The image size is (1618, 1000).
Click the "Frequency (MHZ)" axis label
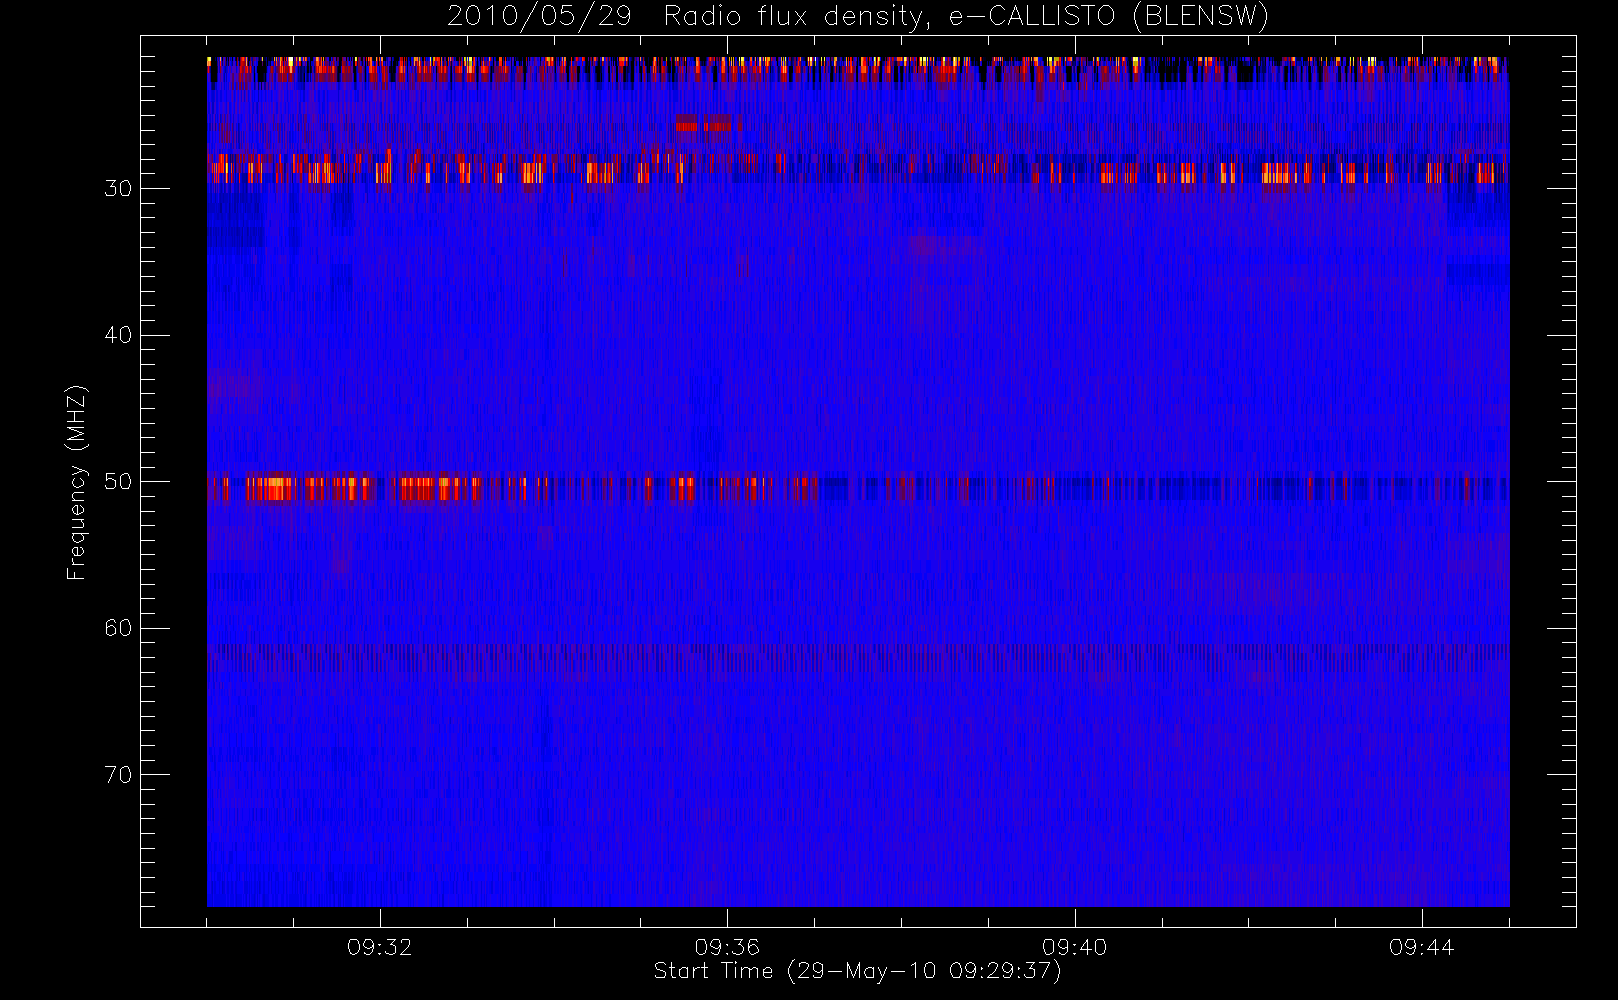[77, 482]
